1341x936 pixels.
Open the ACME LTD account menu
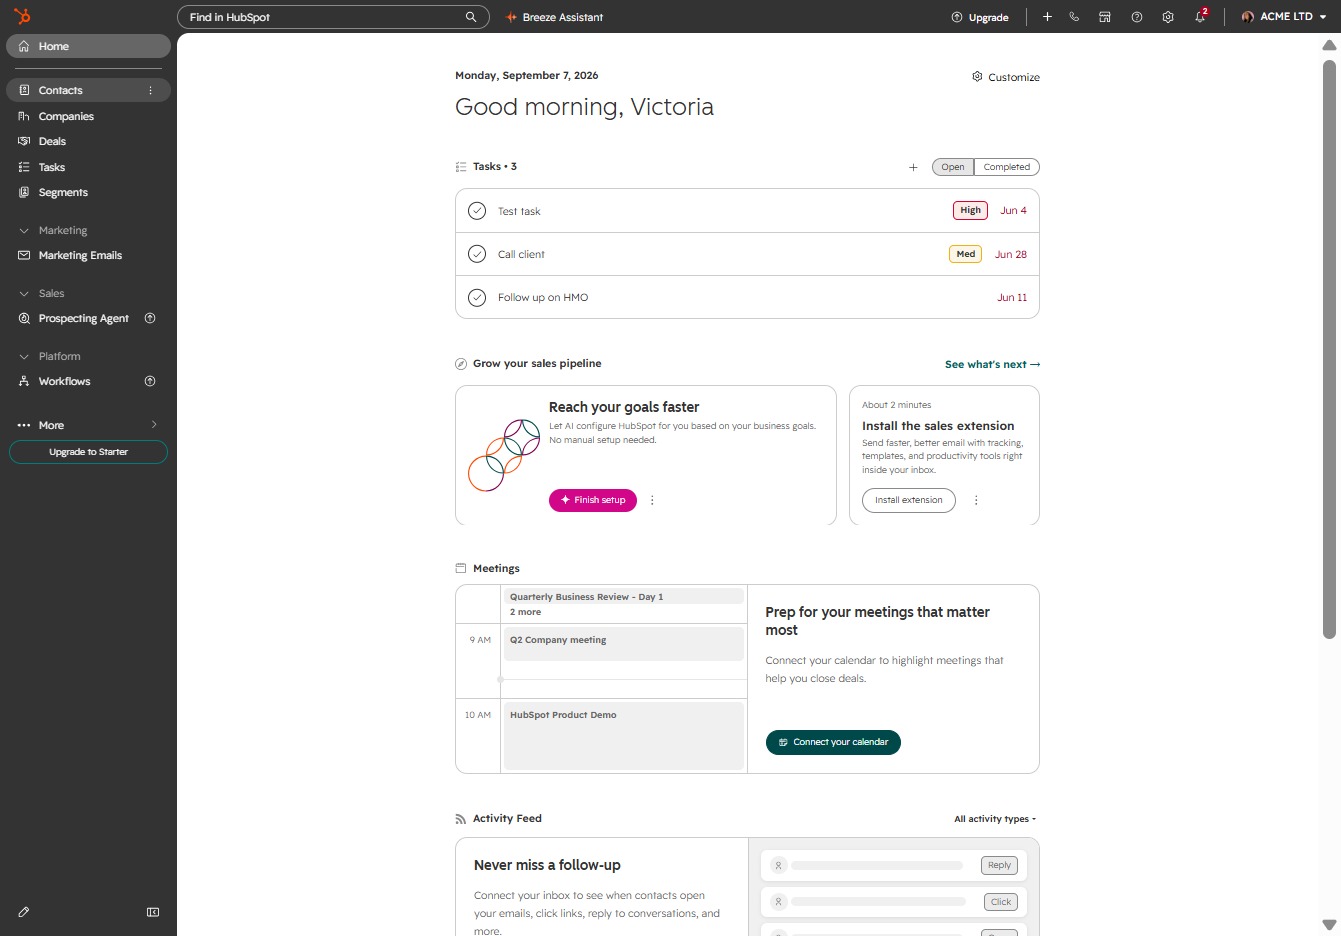[1286, 17]
